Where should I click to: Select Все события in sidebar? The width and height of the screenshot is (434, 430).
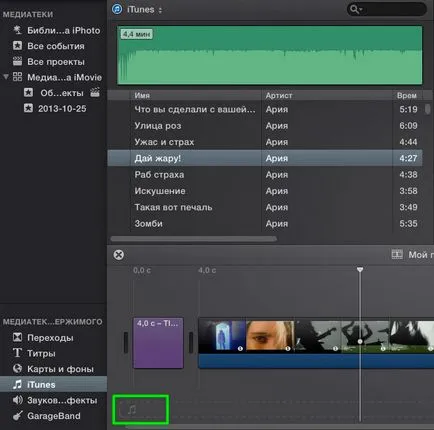pyautogui.click(x=56, y=46)
